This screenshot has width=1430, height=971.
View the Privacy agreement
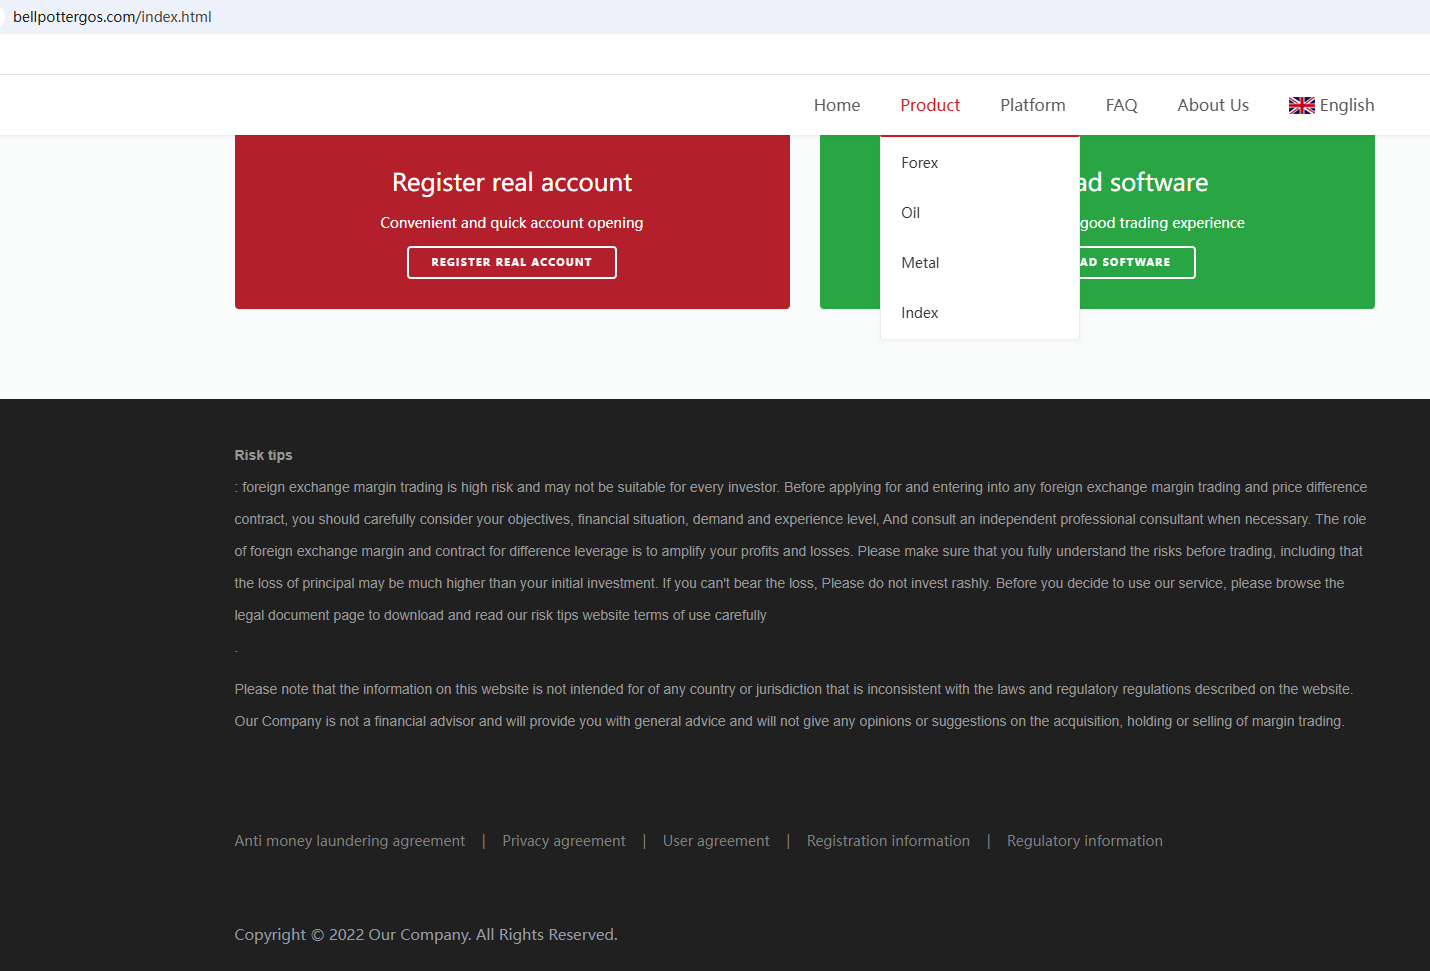(x=563, y=841)
